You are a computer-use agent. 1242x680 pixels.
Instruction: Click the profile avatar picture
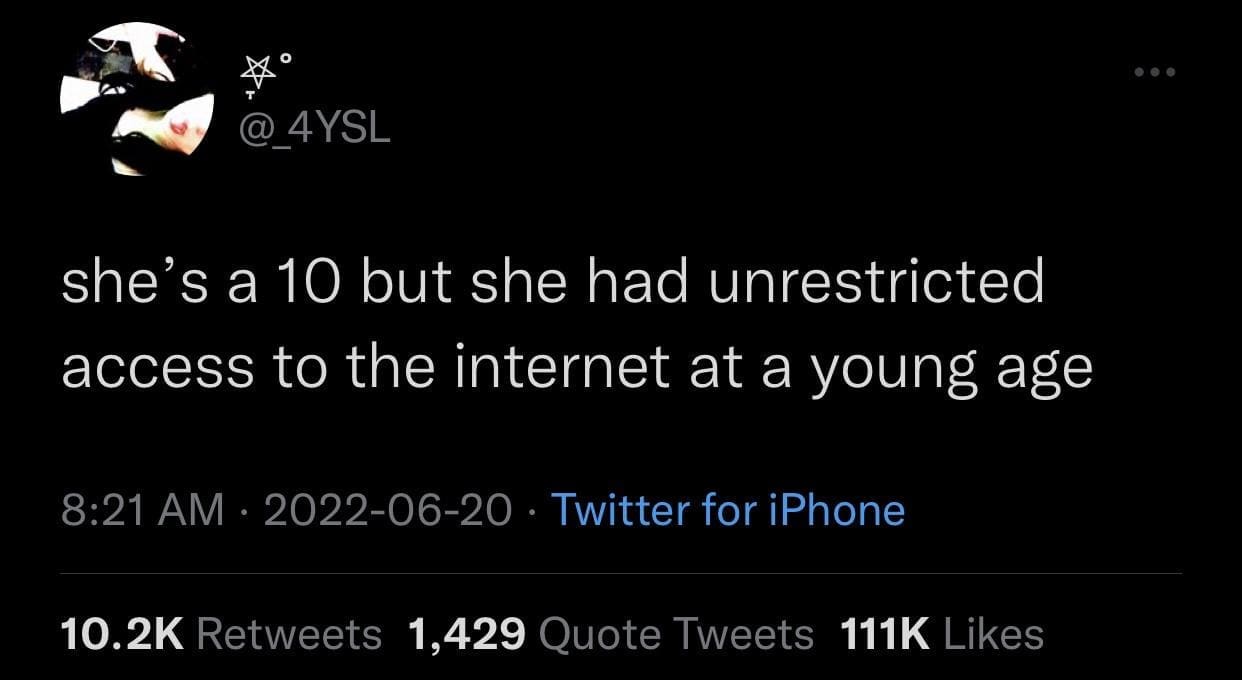point(137,99)
